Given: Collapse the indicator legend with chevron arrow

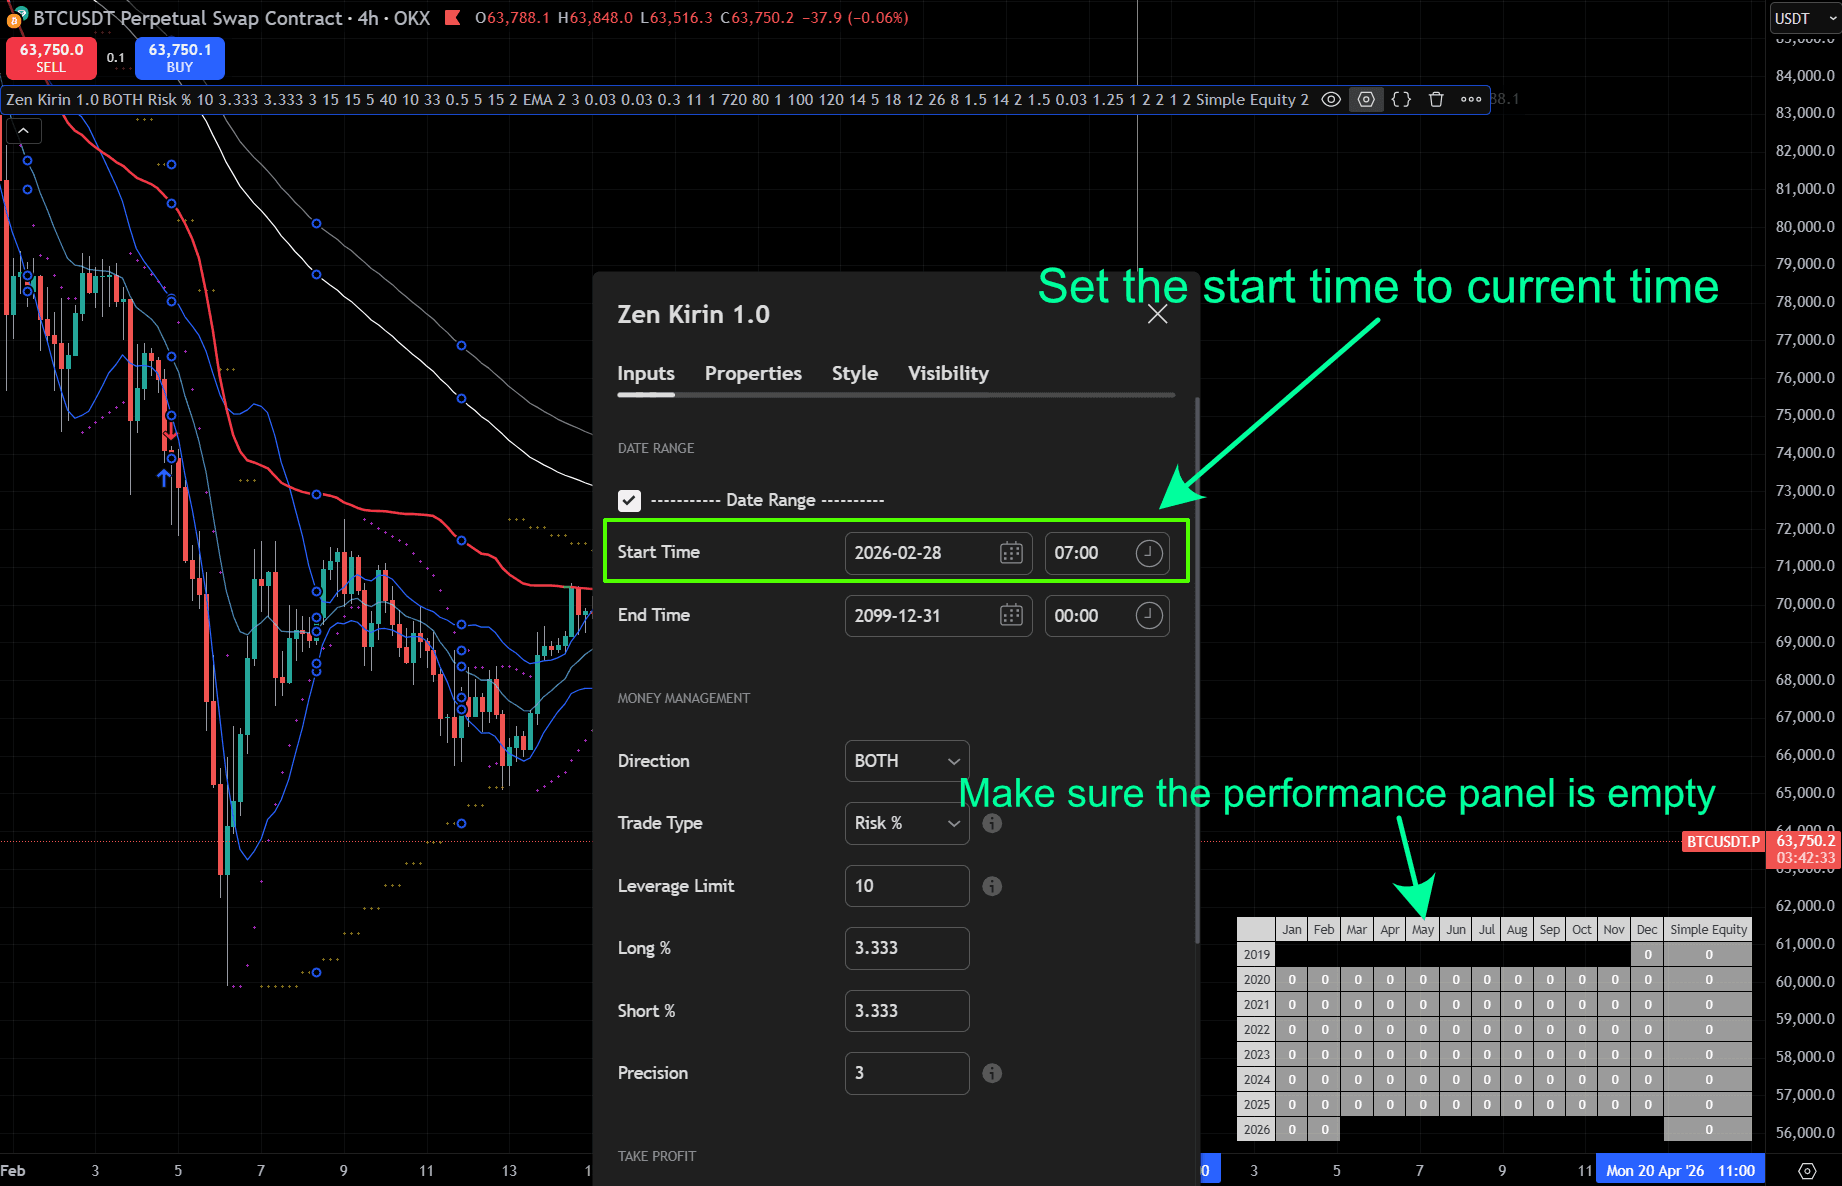Looking at the screenshot, I should pyautogui.click(x=23, y=131).
